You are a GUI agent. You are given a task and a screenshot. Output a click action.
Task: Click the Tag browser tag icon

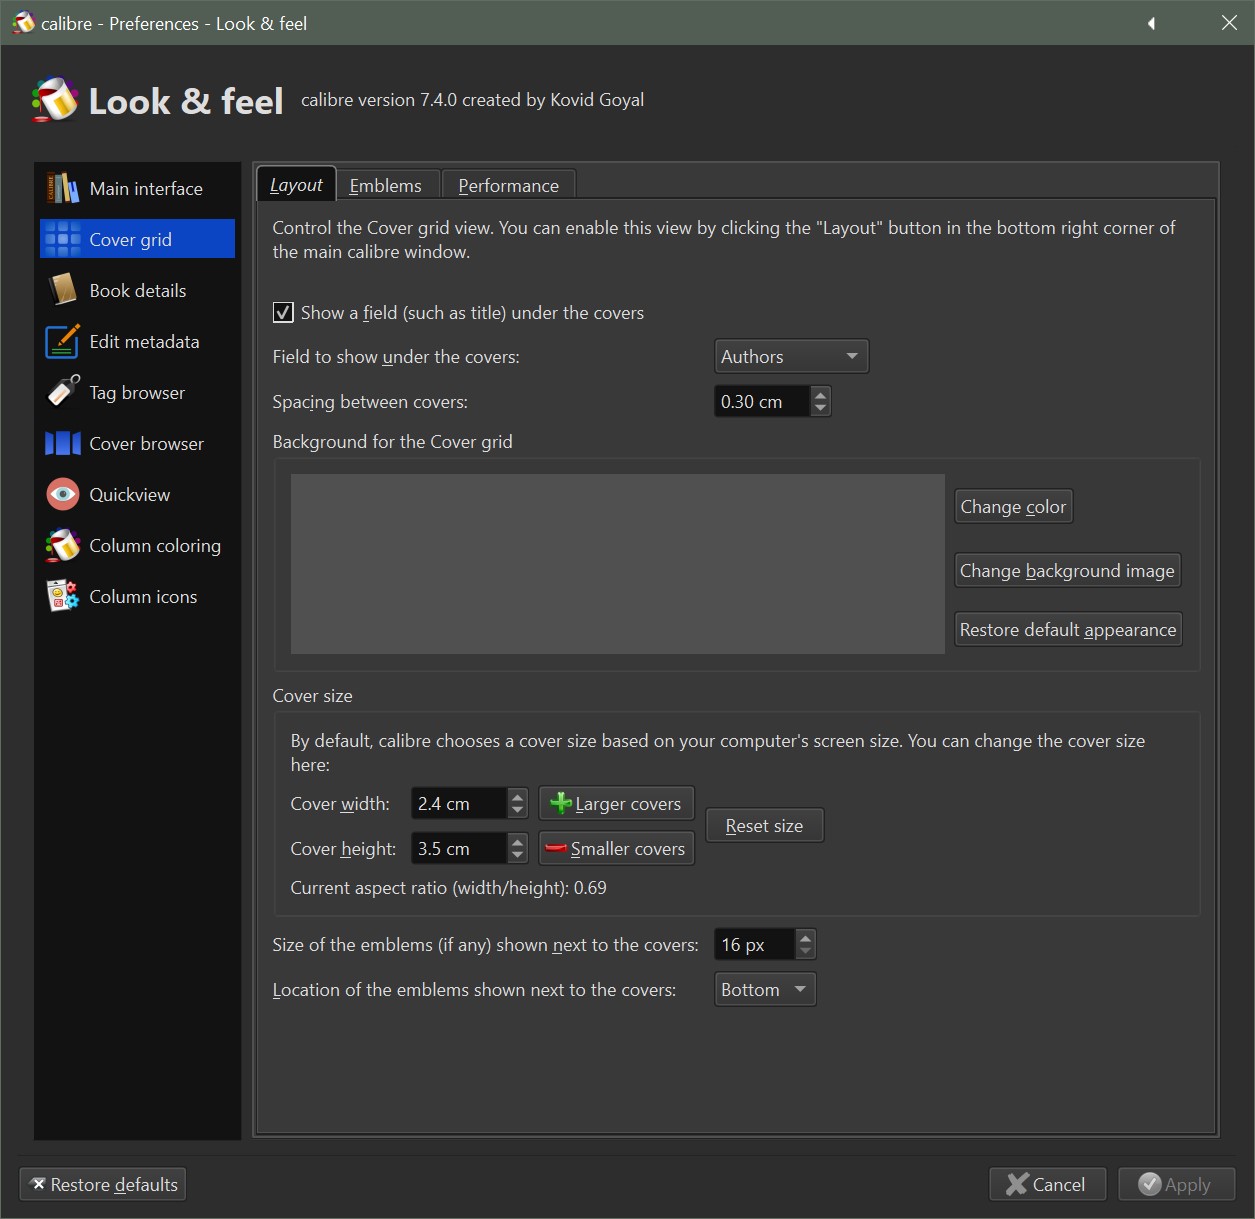pyautogui.click(x=63, y=392)
